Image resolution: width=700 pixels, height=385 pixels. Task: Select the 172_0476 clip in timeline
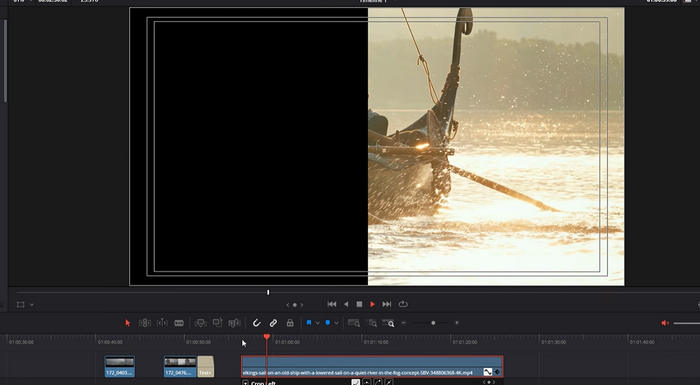180,366
